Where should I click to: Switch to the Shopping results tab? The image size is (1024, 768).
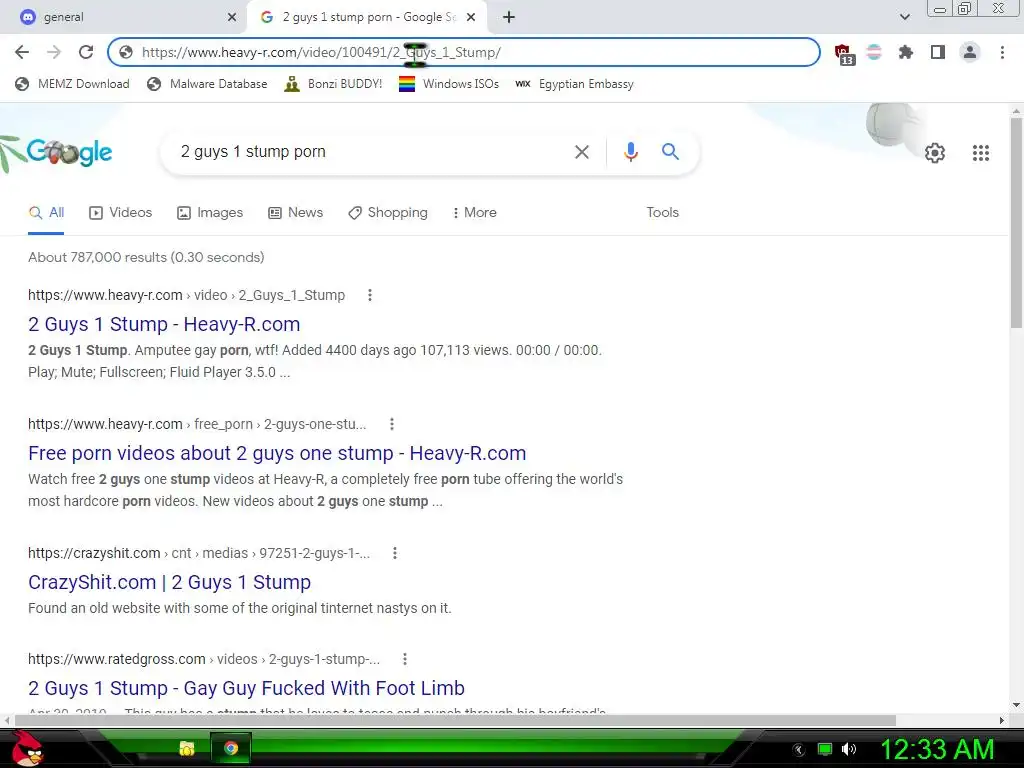[x=388, y=212]
